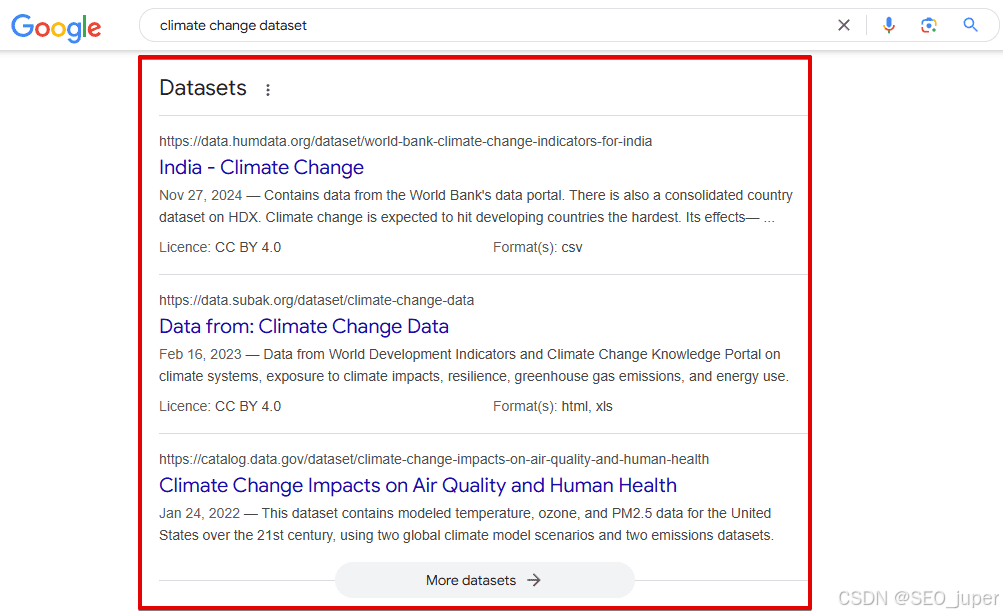Click the data.subak.org dataset URL text
1003x616 pixels.
317,300
